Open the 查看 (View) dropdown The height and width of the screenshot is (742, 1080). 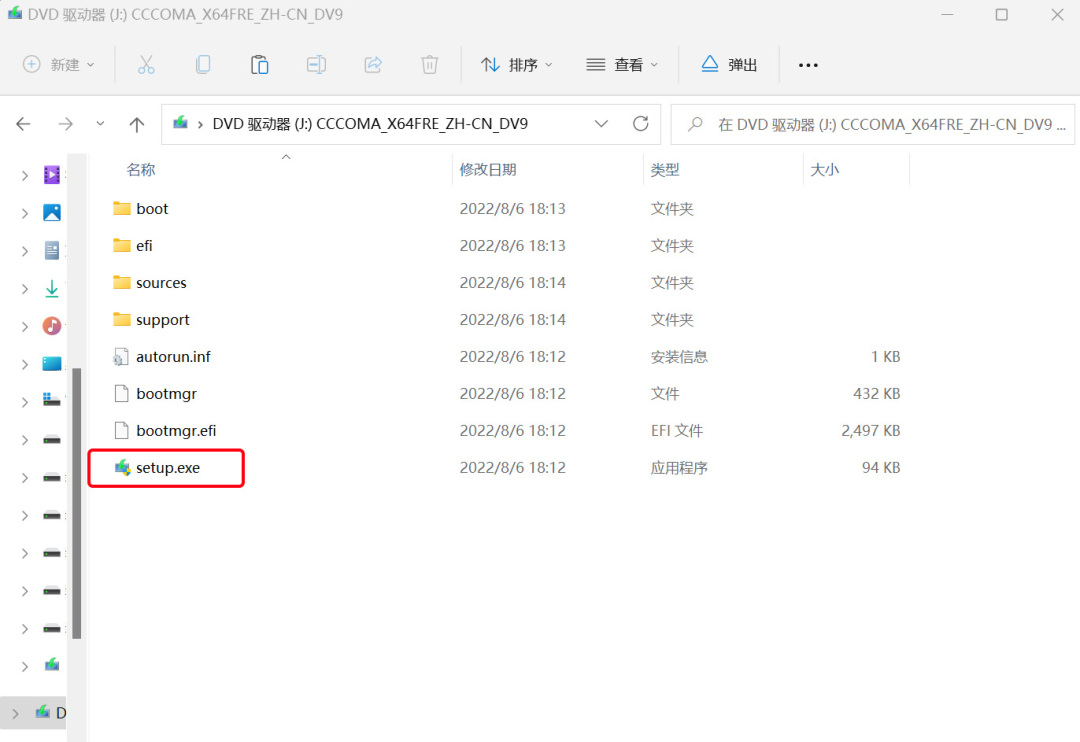pos(622,64)
